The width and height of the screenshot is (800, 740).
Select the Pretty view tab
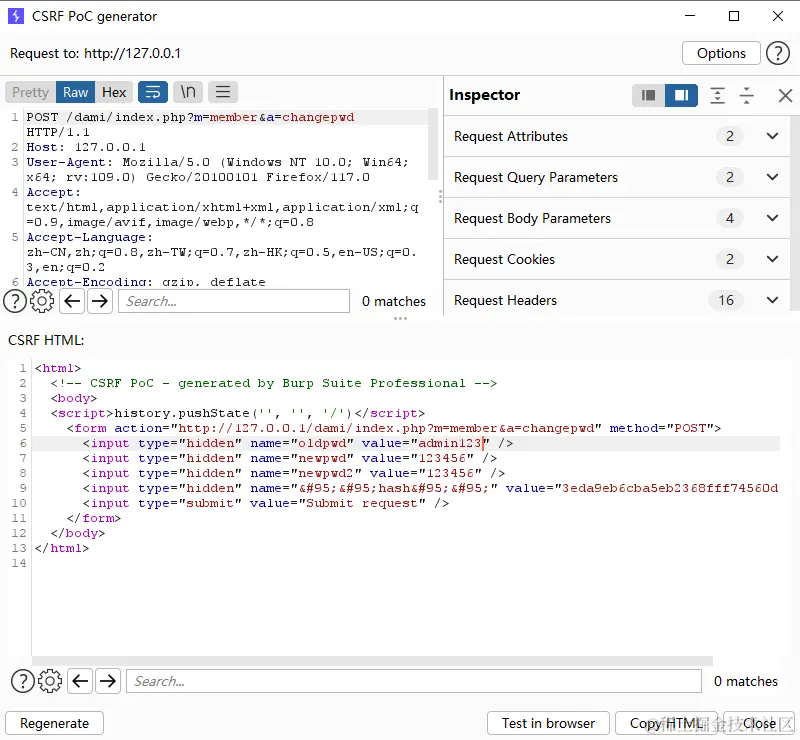pos(30,92)
